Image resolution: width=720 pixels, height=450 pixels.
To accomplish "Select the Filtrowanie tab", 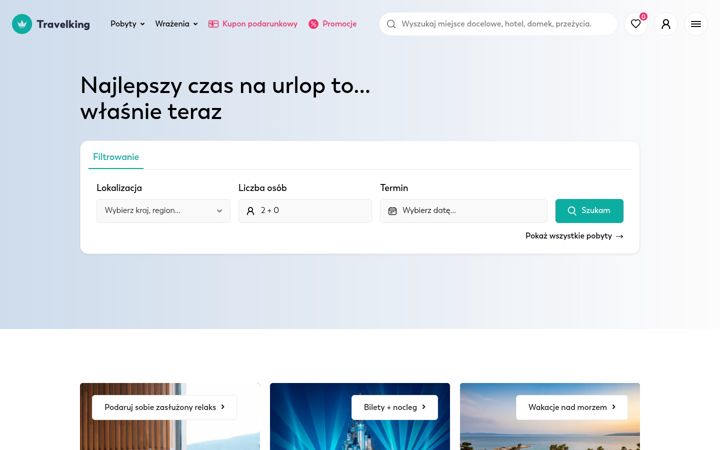I will click(116, 157).
